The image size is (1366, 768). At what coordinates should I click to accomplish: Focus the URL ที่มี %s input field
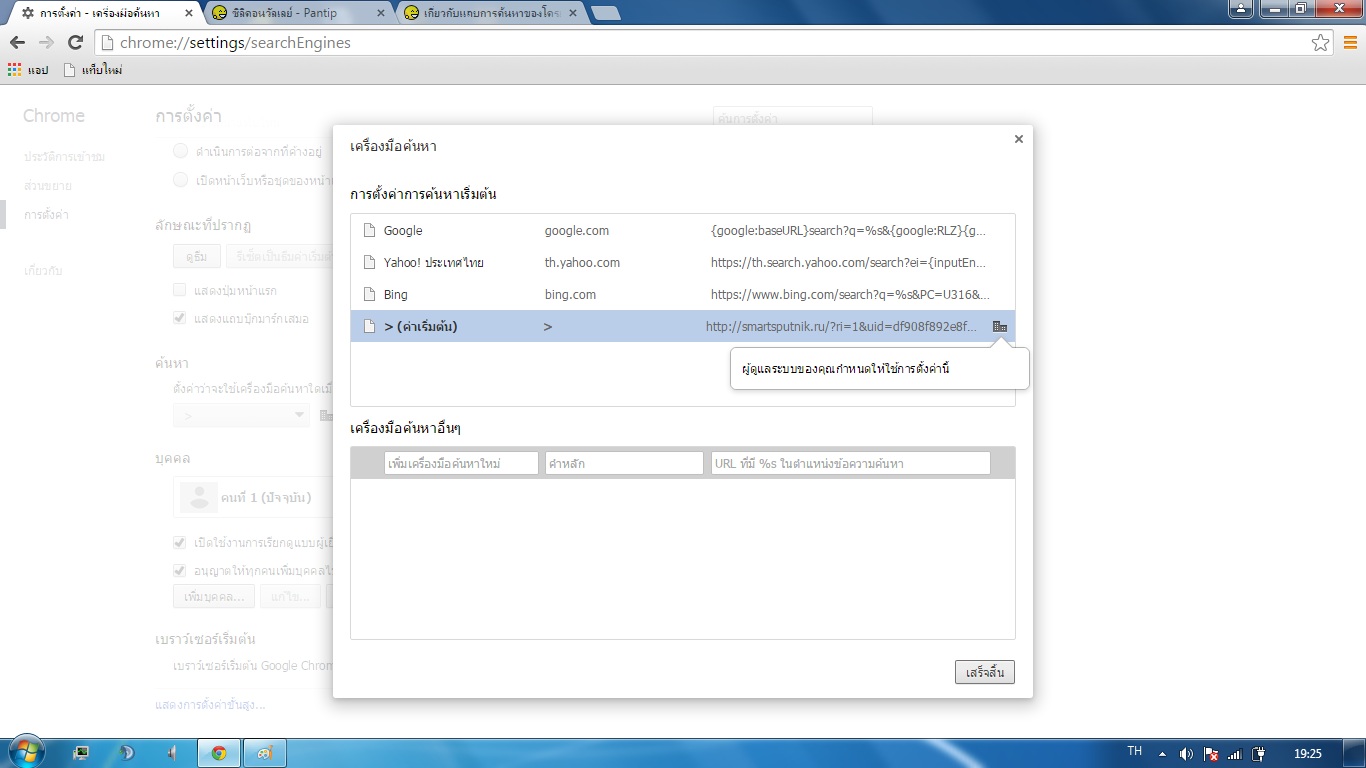(850, 463)
